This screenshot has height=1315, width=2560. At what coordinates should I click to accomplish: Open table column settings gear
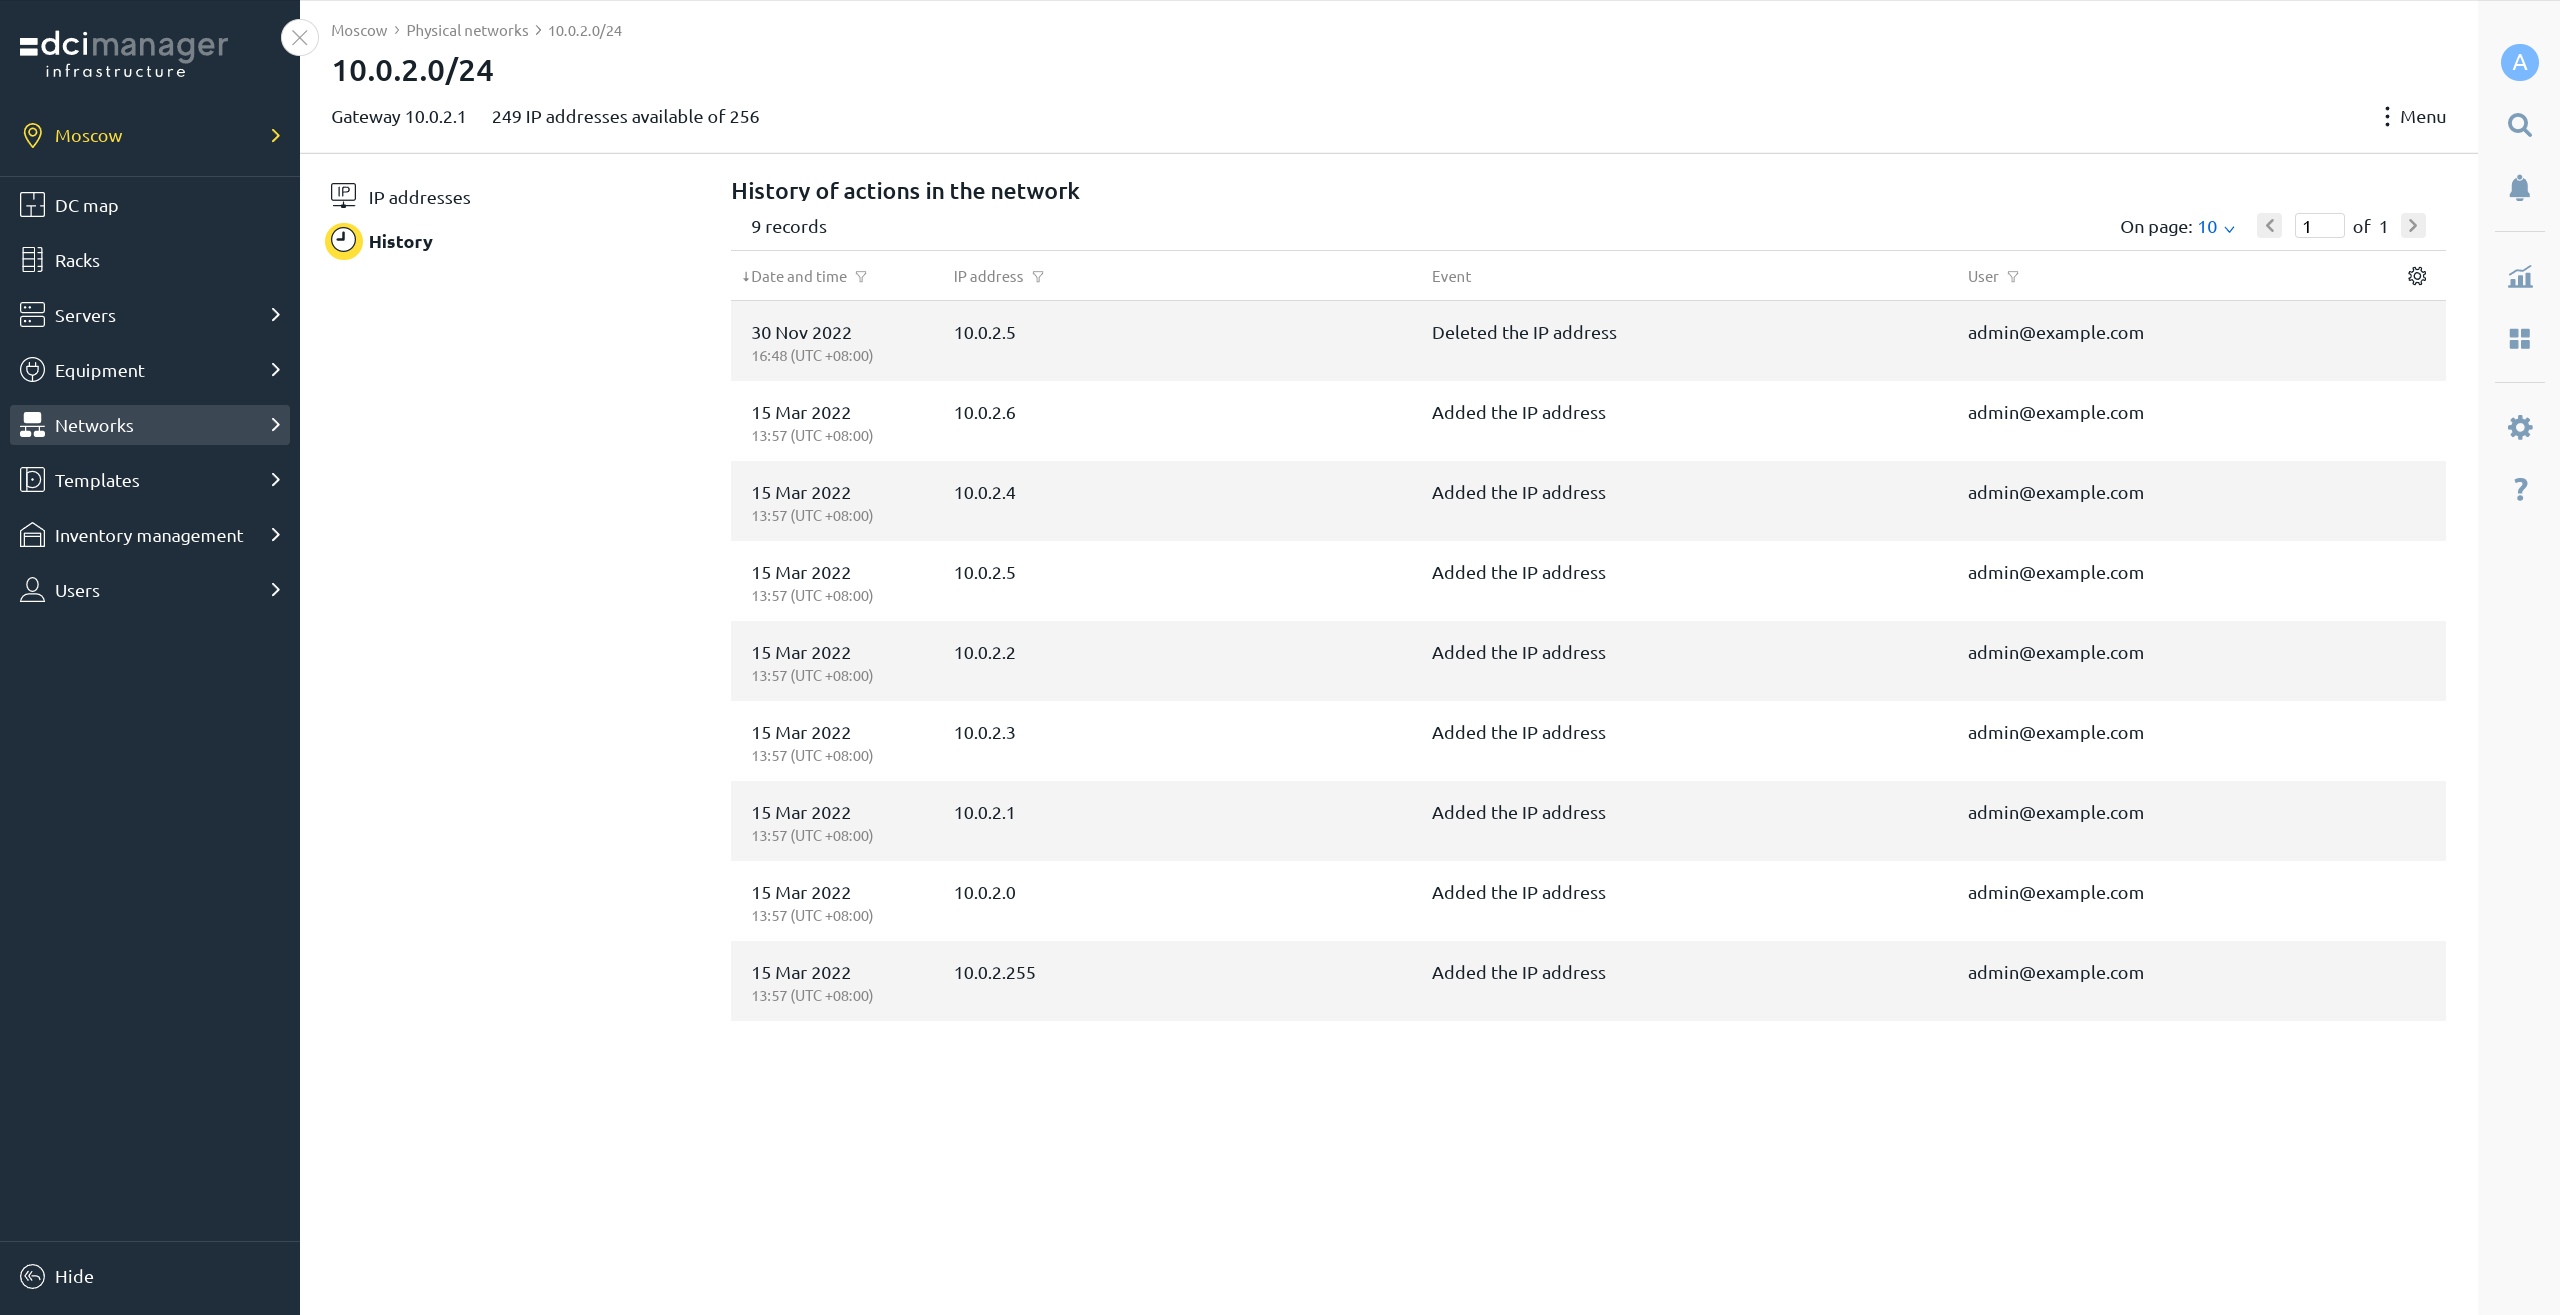(x=2416, y=276)
